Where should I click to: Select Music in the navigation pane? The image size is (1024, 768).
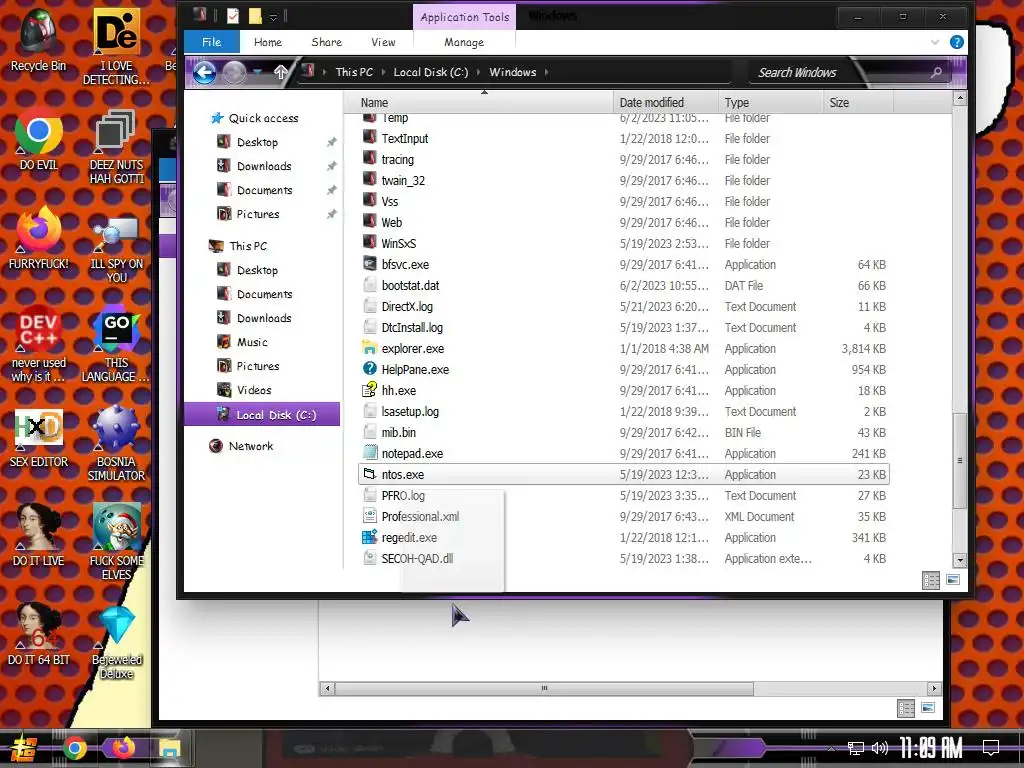pyautogui.click(x=252, y=342)
